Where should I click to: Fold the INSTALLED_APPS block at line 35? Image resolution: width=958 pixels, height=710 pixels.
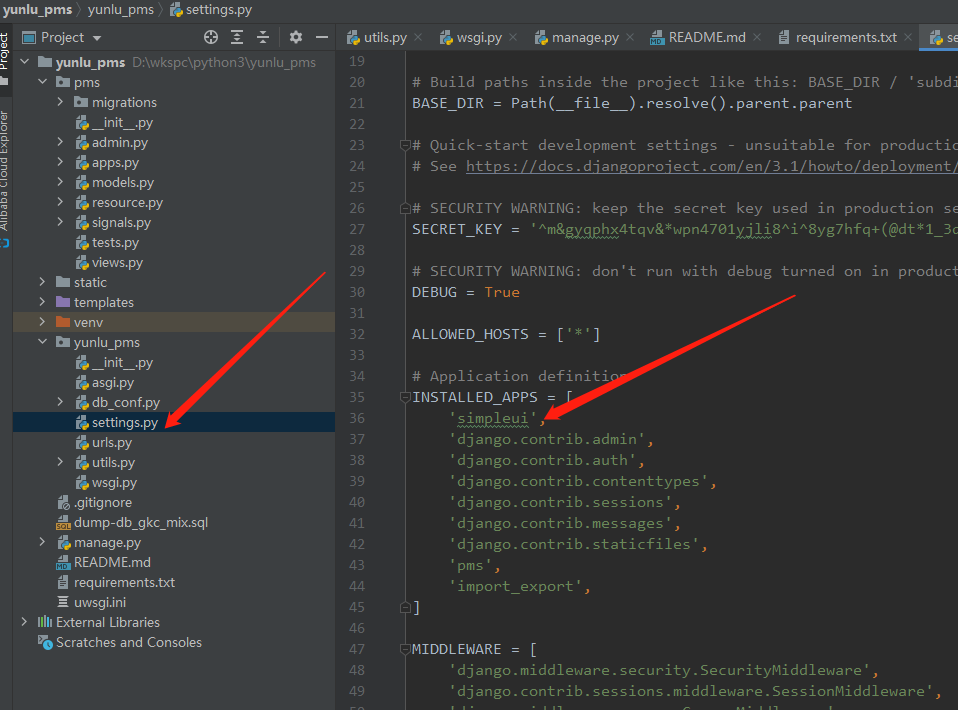(x=404, y=397)
